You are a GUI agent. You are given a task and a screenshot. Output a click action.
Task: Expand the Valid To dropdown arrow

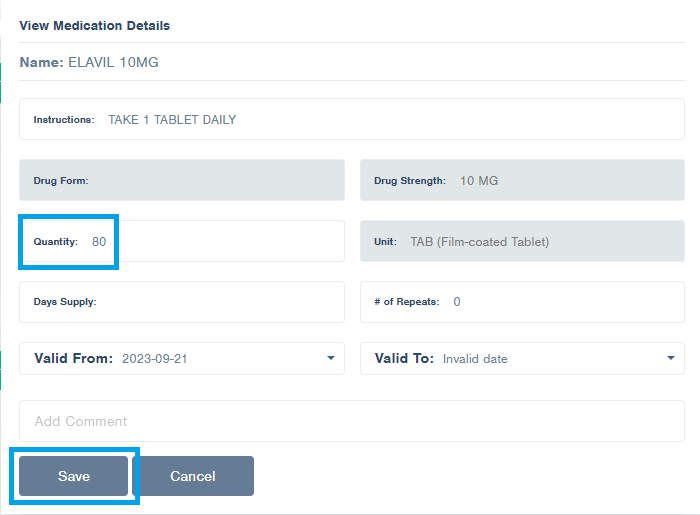[x=670, y=358]
